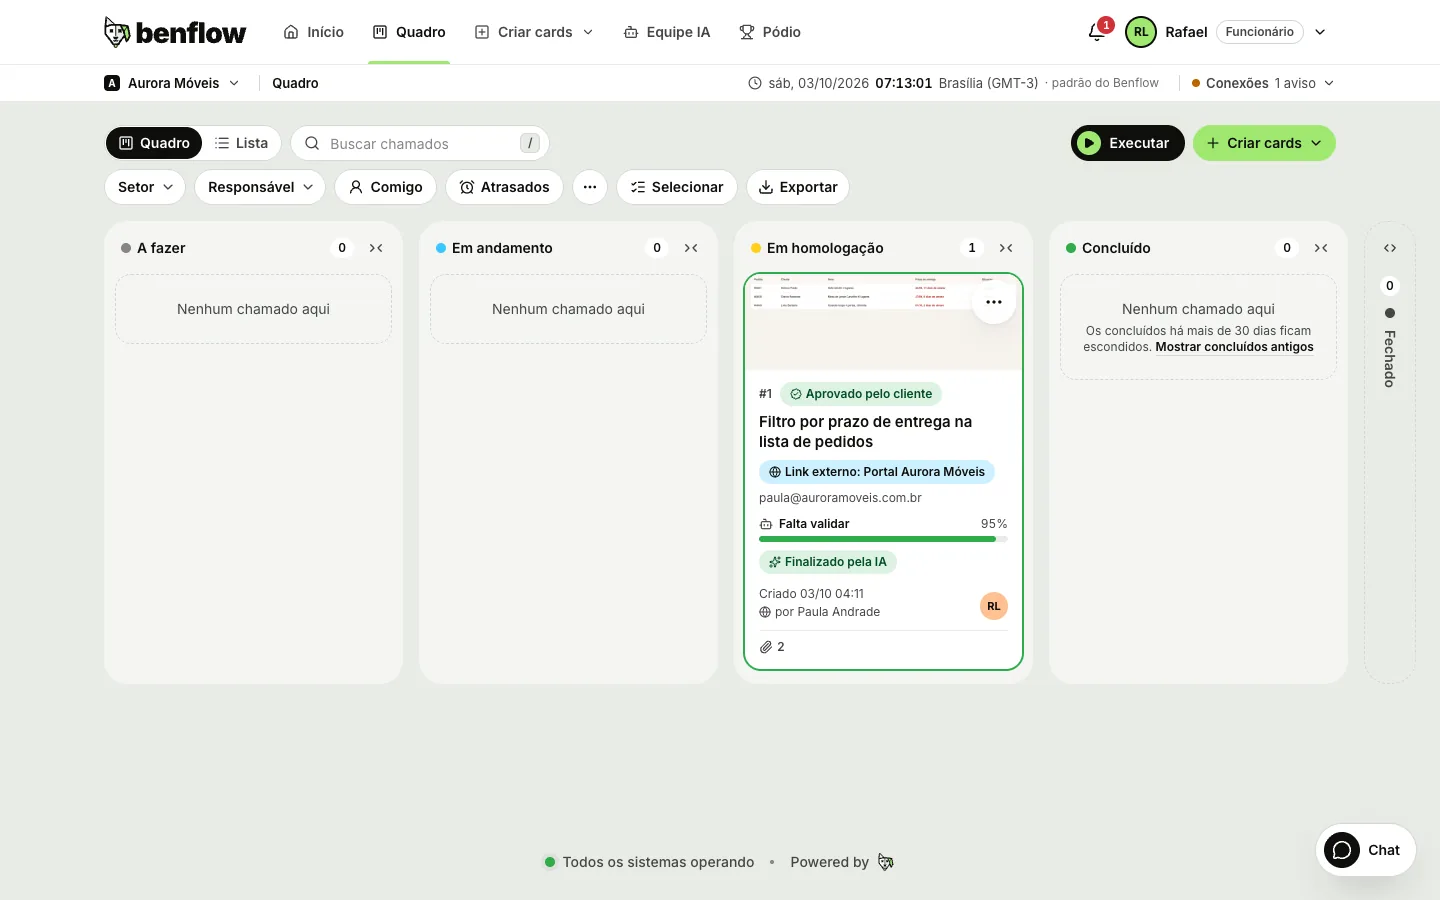Viewport: 1440px width, 900px height.
Task: Click Link externo: Portal Aurora Móveis tag
Action: pos(876,472)
